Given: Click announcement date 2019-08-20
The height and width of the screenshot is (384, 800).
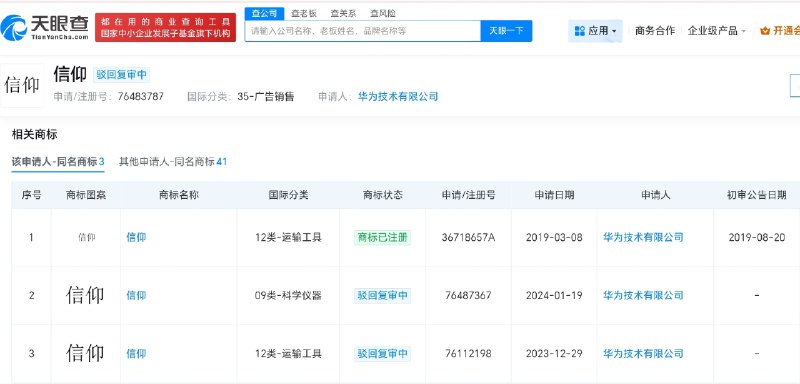Looking at the screenshot, I should pos(757,237).
